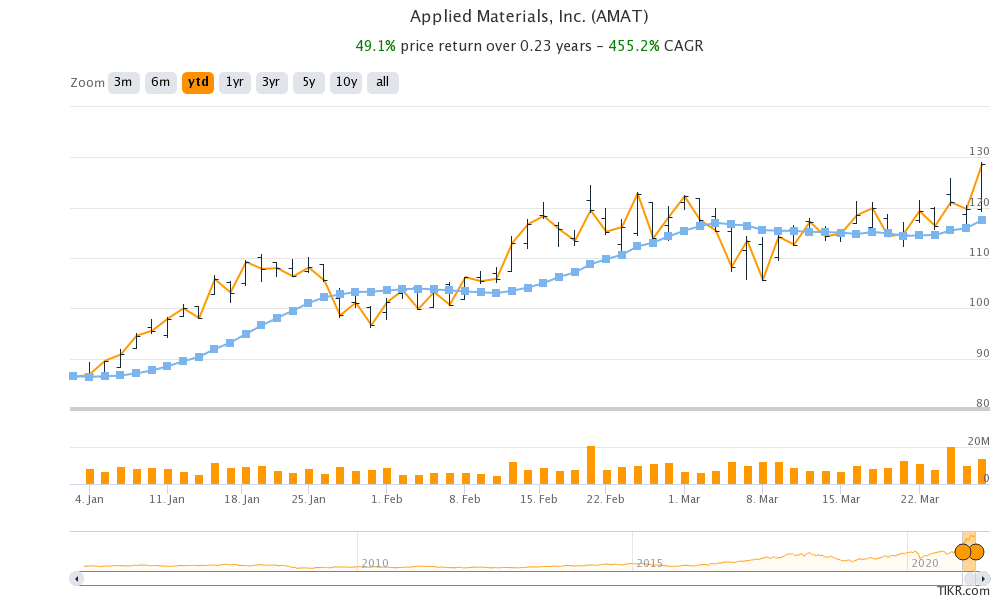Click the 8. Mar axis label
1000x600 pixels.
click(762, 499)
